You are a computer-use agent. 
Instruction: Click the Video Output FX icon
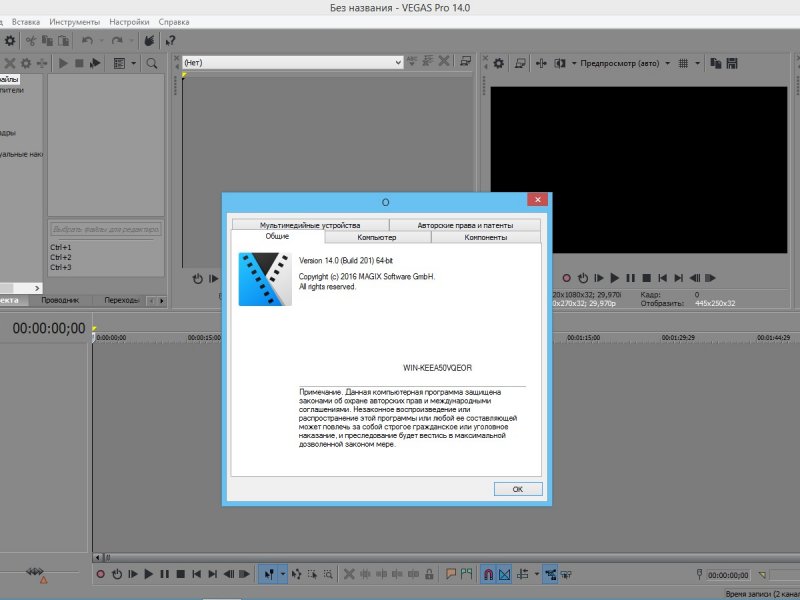click(x=541, y=63)
